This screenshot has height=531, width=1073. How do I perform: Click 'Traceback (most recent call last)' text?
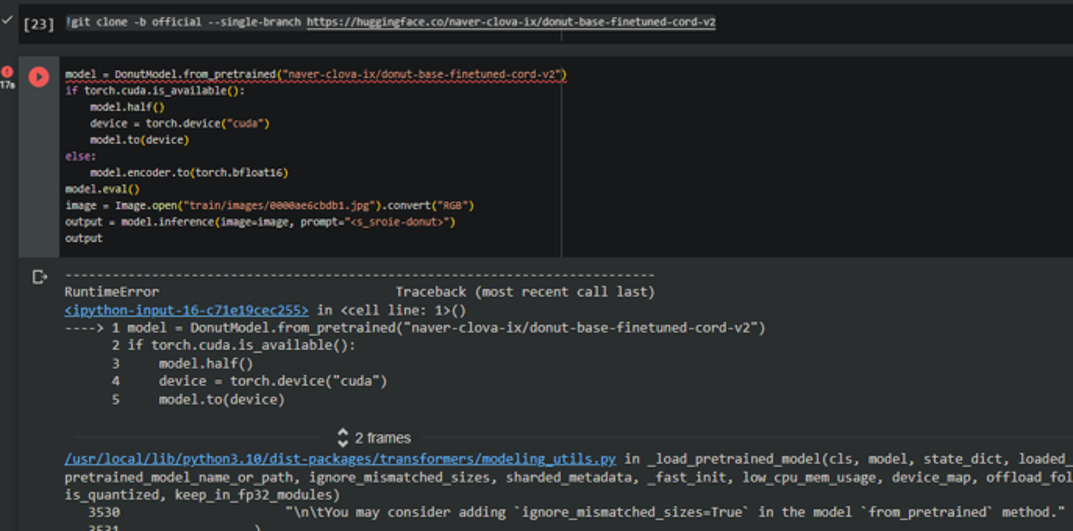pyautogui.click(x=525, y=292)
